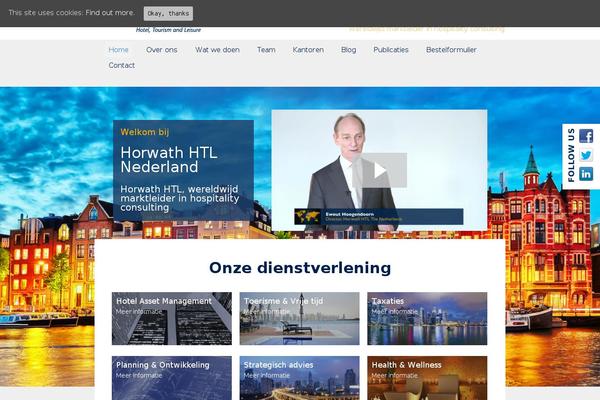Open the Kantoren menu item
The image size is (600, 400).
point(308,50)
